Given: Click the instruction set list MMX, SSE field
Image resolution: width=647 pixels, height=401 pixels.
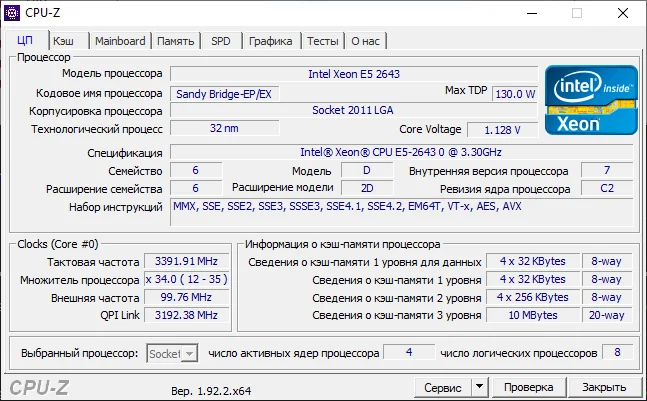Looking at the screenshot, I should click(401, 212).
